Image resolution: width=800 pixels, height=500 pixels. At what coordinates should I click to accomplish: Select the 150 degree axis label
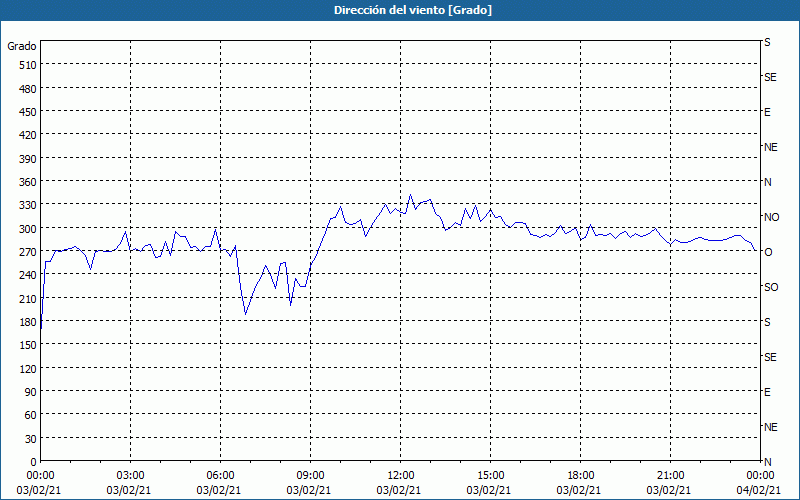pos(28,345)
